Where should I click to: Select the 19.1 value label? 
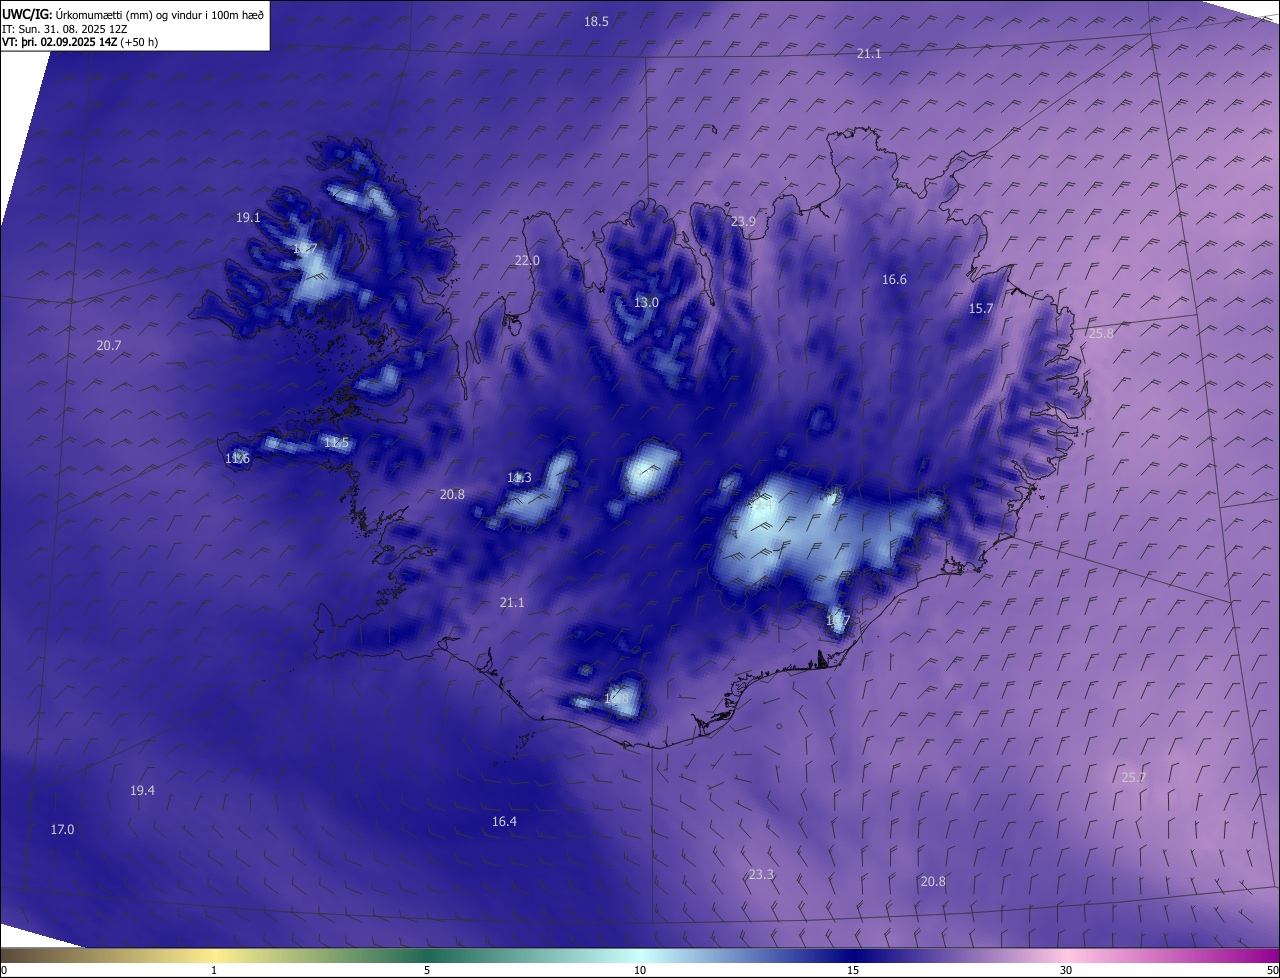pos(248,217)
